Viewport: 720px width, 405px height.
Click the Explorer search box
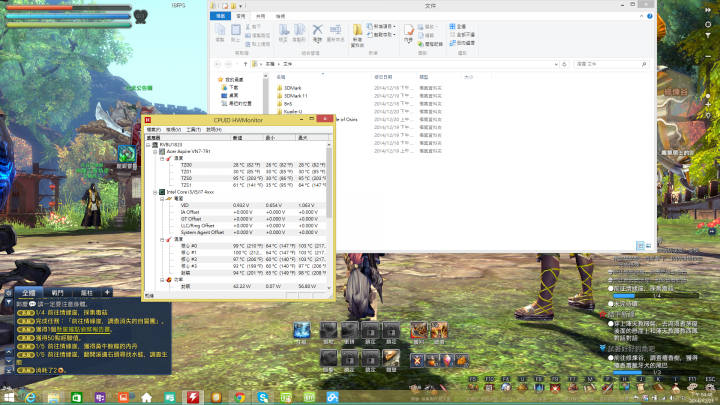coord(610,64)
